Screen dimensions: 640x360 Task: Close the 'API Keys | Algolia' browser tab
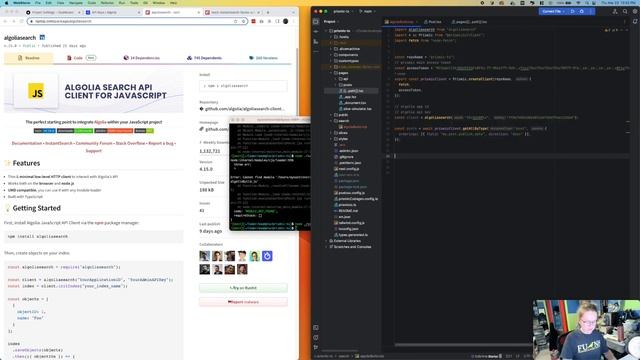point(140,12)
